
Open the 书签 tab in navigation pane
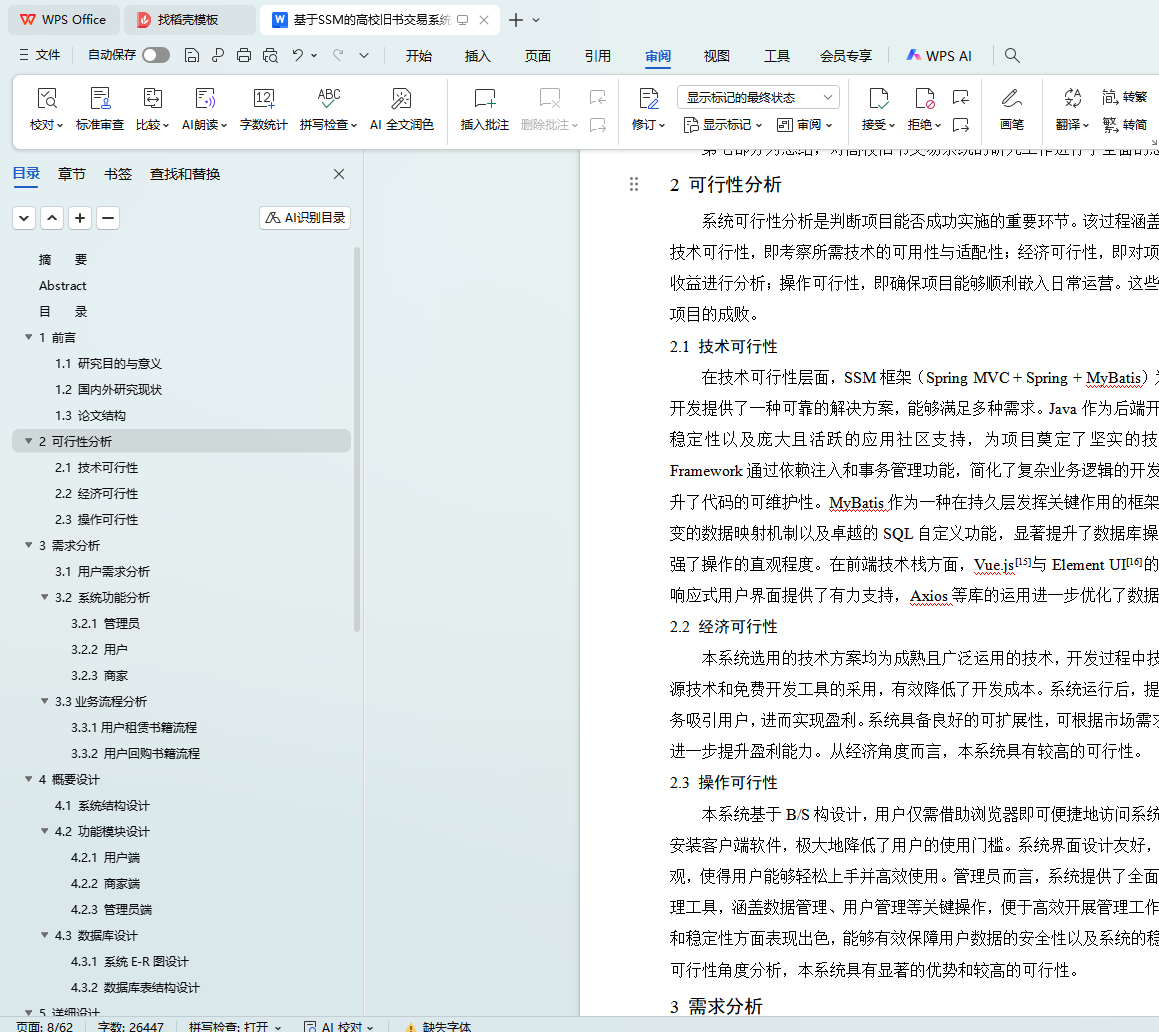[x=118, y=174]
